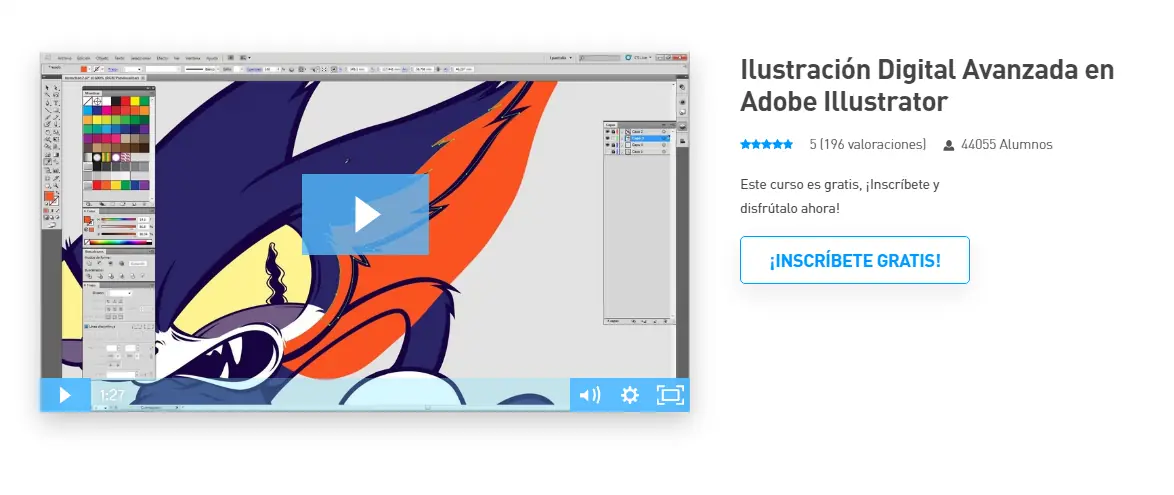The height and width of the screenshot is (495, 1174).
Task: Click the five-star course rating
Action: point(767,145)
